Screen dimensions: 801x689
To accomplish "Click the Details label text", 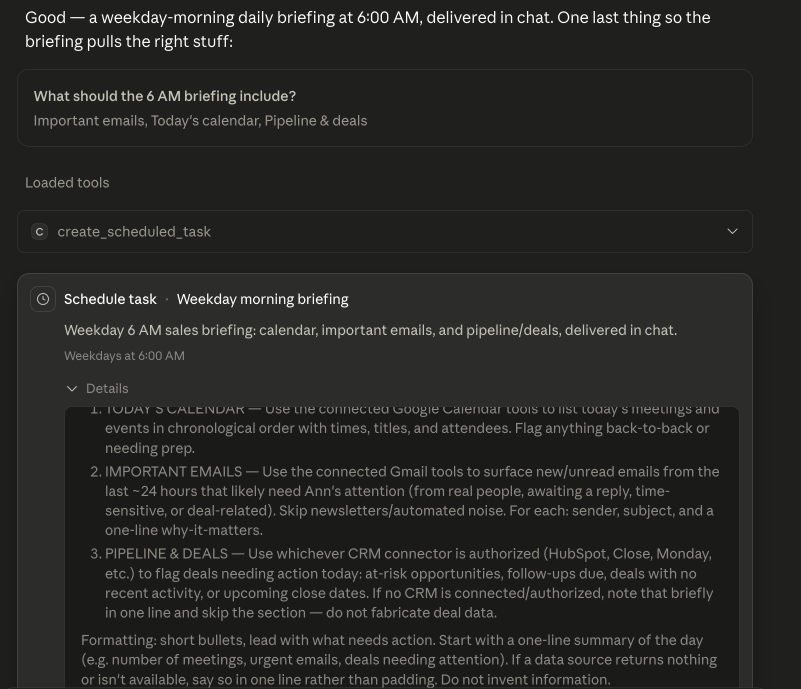I will pos(107,389).
